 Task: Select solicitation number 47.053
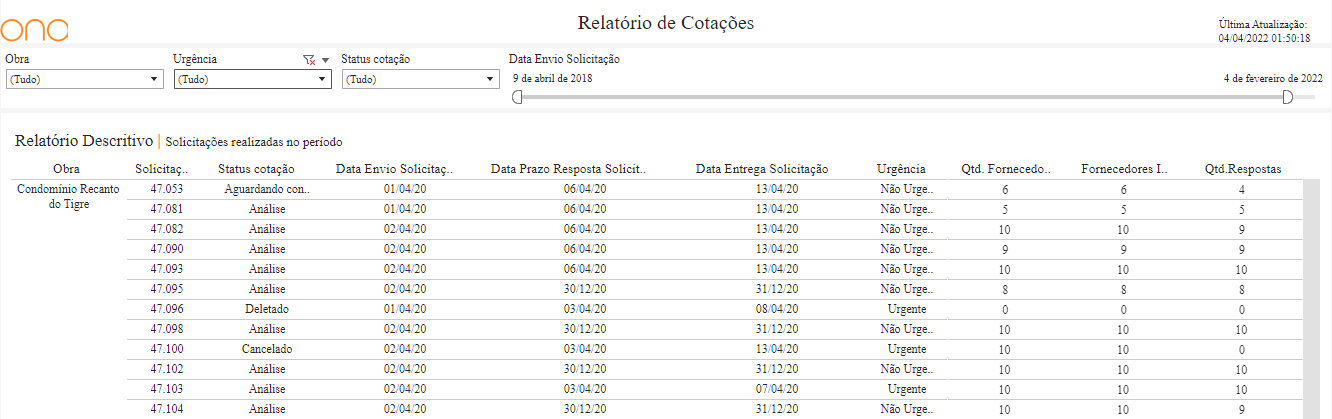(166, 189)
